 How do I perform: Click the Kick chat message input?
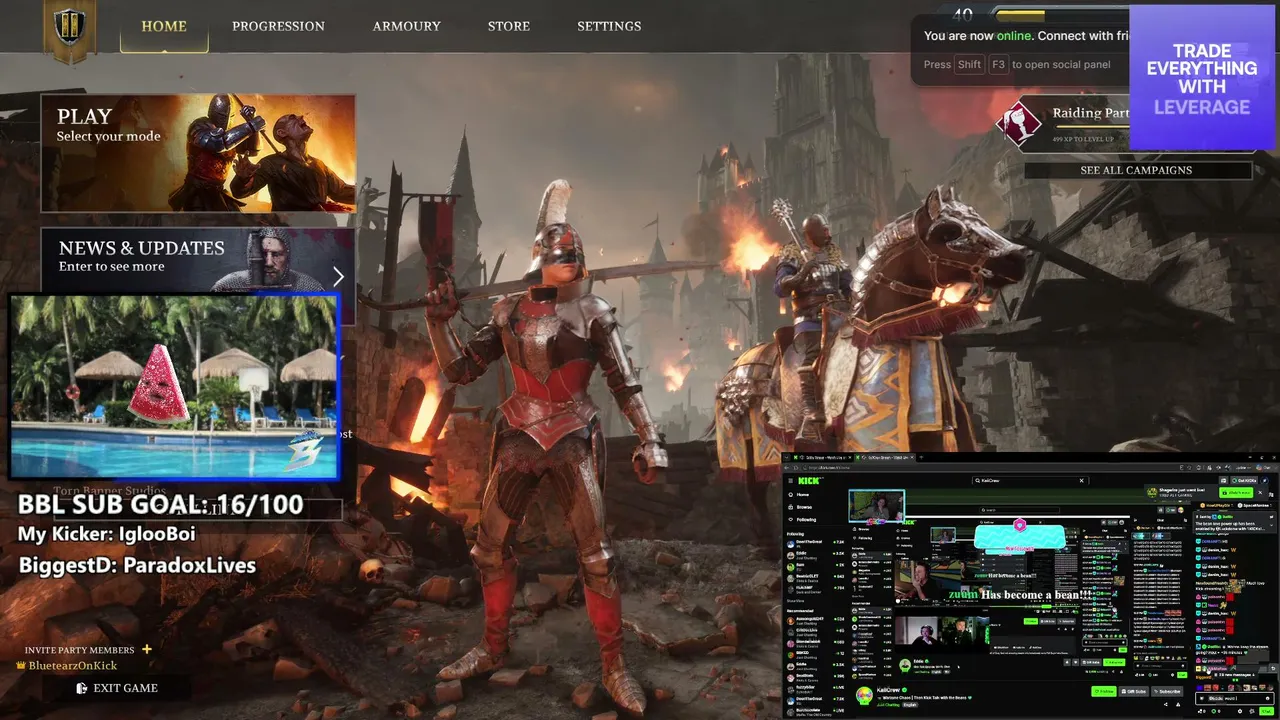click(x=1237, y=698)
